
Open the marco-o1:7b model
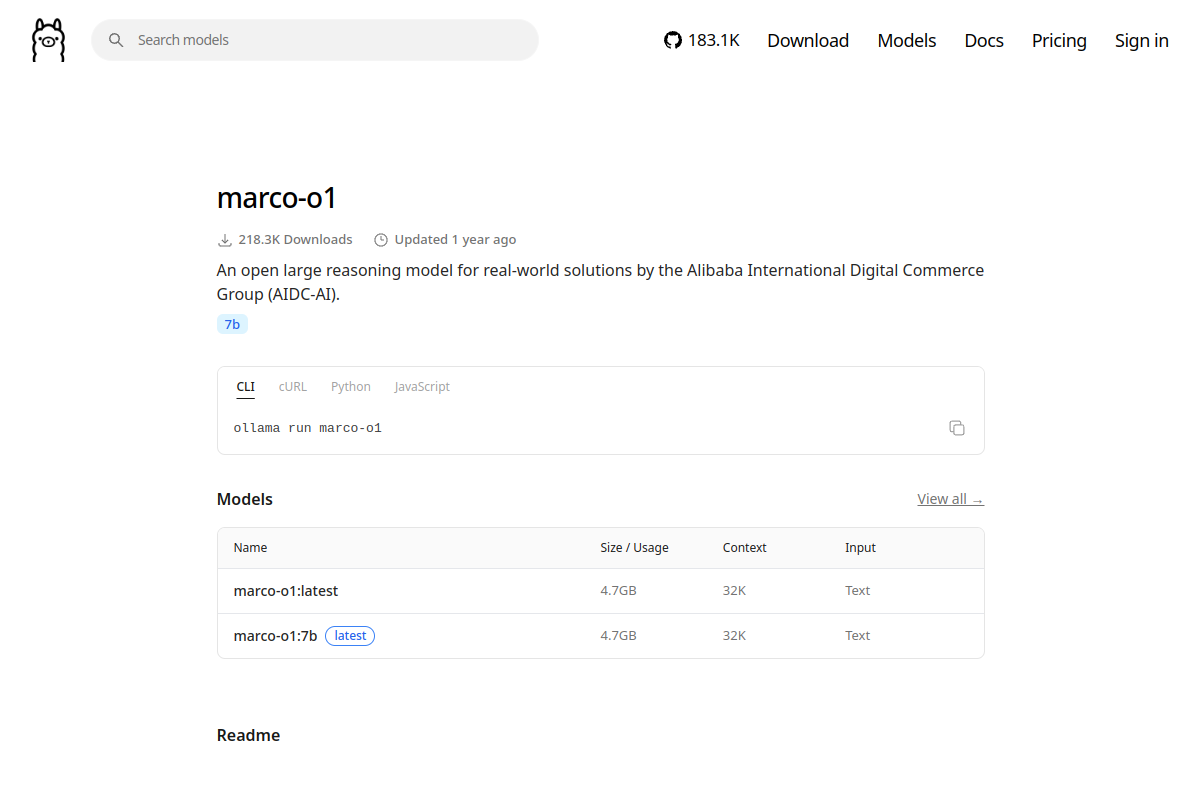[x=275, y=636]
